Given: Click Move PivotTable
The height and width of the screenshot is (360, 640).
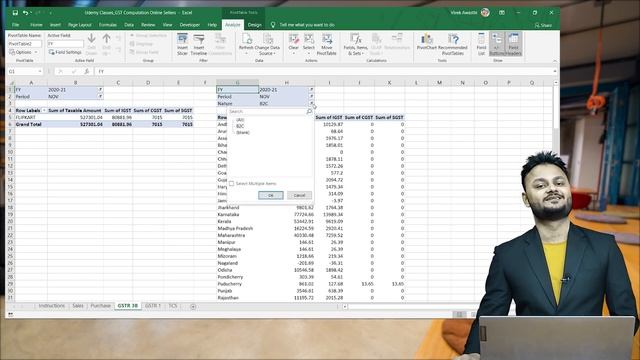Looking at the screenshot, I should coord(327,44).
